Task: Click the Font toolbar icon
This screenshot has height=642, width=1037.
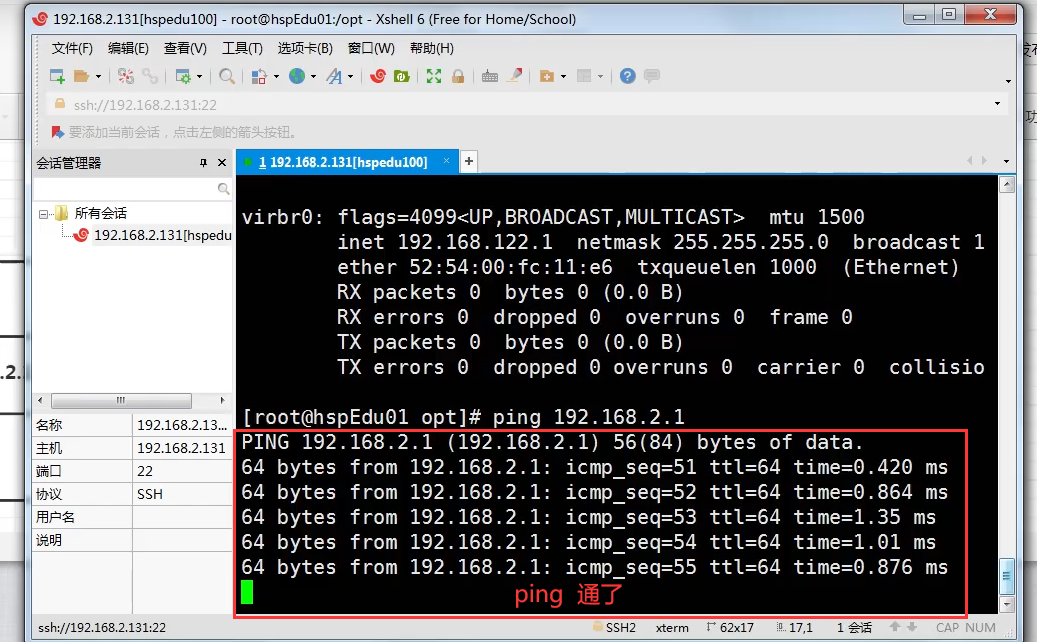Action: coord(335,77)
